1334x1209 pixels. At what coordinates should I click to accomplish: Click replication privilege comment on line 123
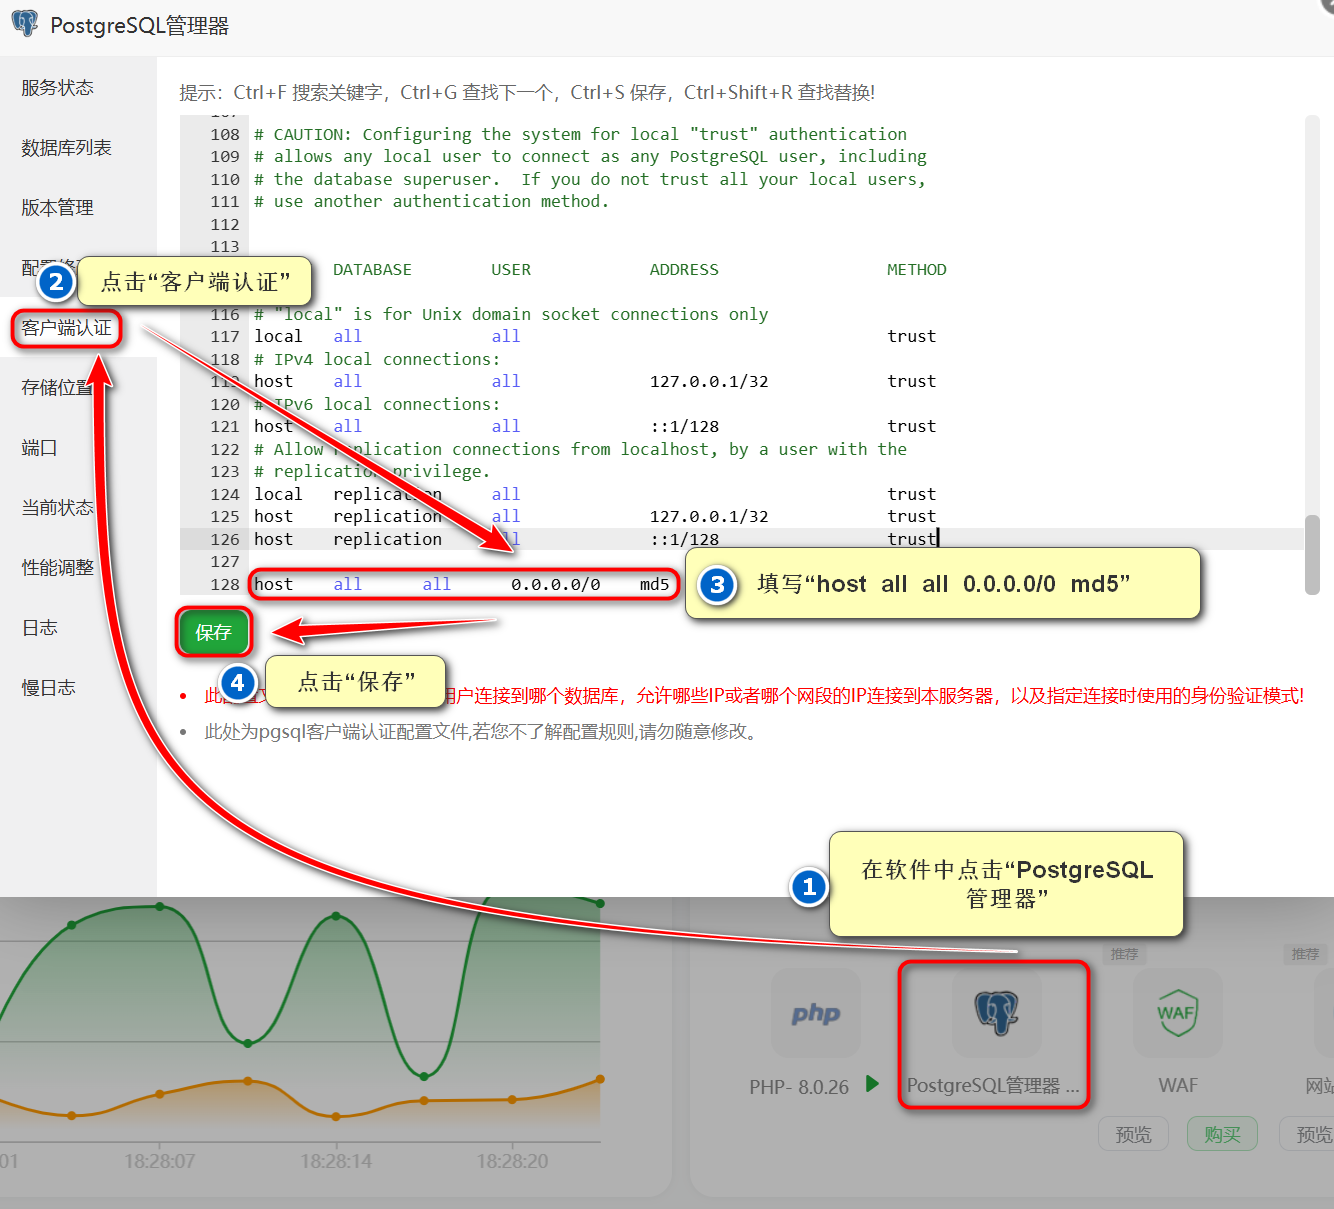[x=372, y=471]
